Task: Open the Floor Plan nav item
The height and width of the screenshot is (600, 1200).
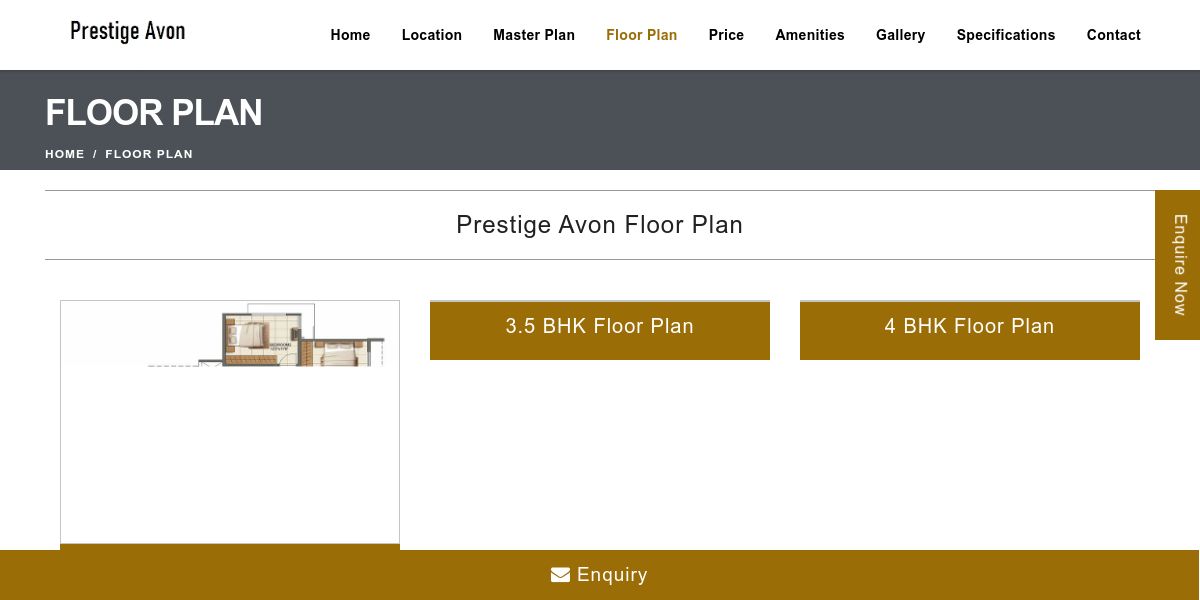Action: [642, 35]
